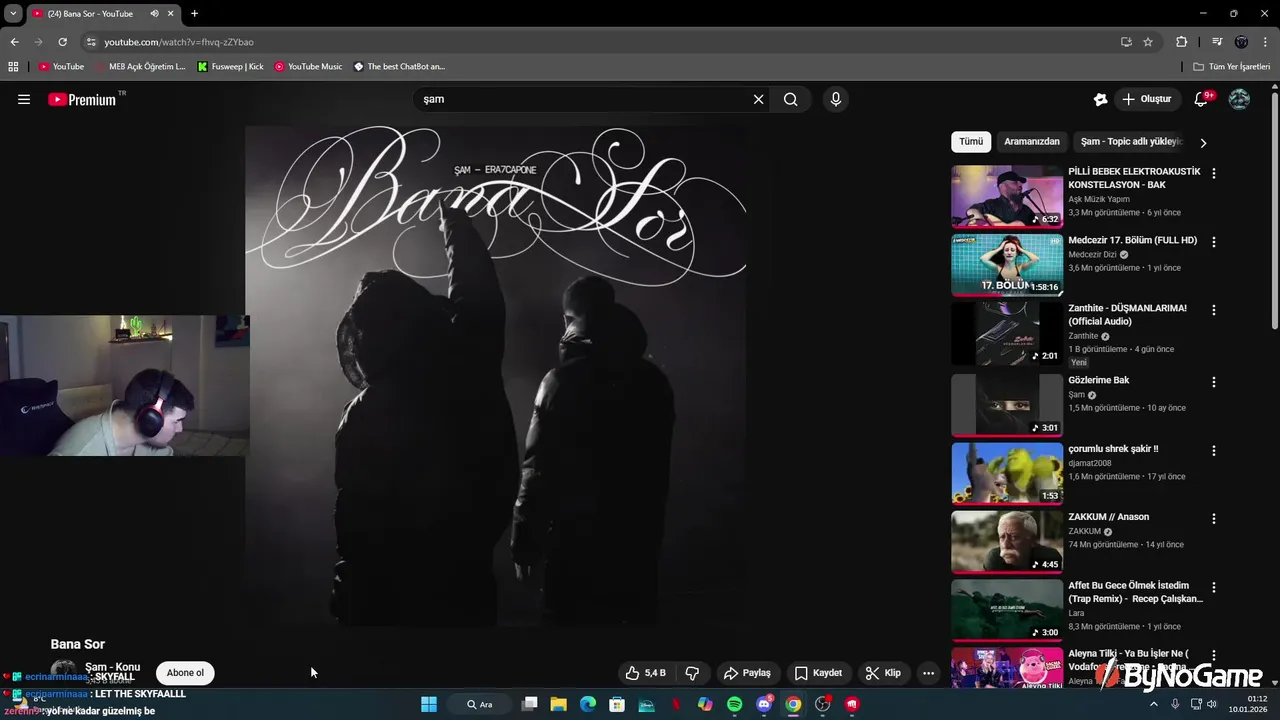Viewport: 1280px width, 720px height.
Task: Open Zanthite DÜŞMANLARIMA thumbnail
Action: click(1007, 334)
